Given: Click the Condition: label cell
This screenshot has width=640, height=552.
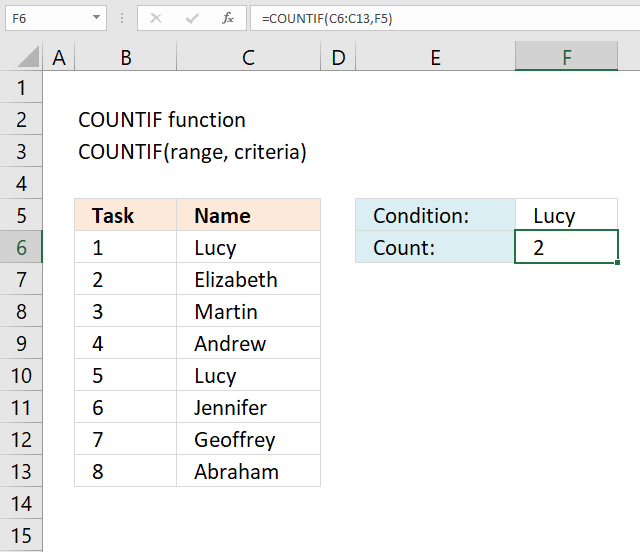Looking at the screenshot, I should coord(435,215).
